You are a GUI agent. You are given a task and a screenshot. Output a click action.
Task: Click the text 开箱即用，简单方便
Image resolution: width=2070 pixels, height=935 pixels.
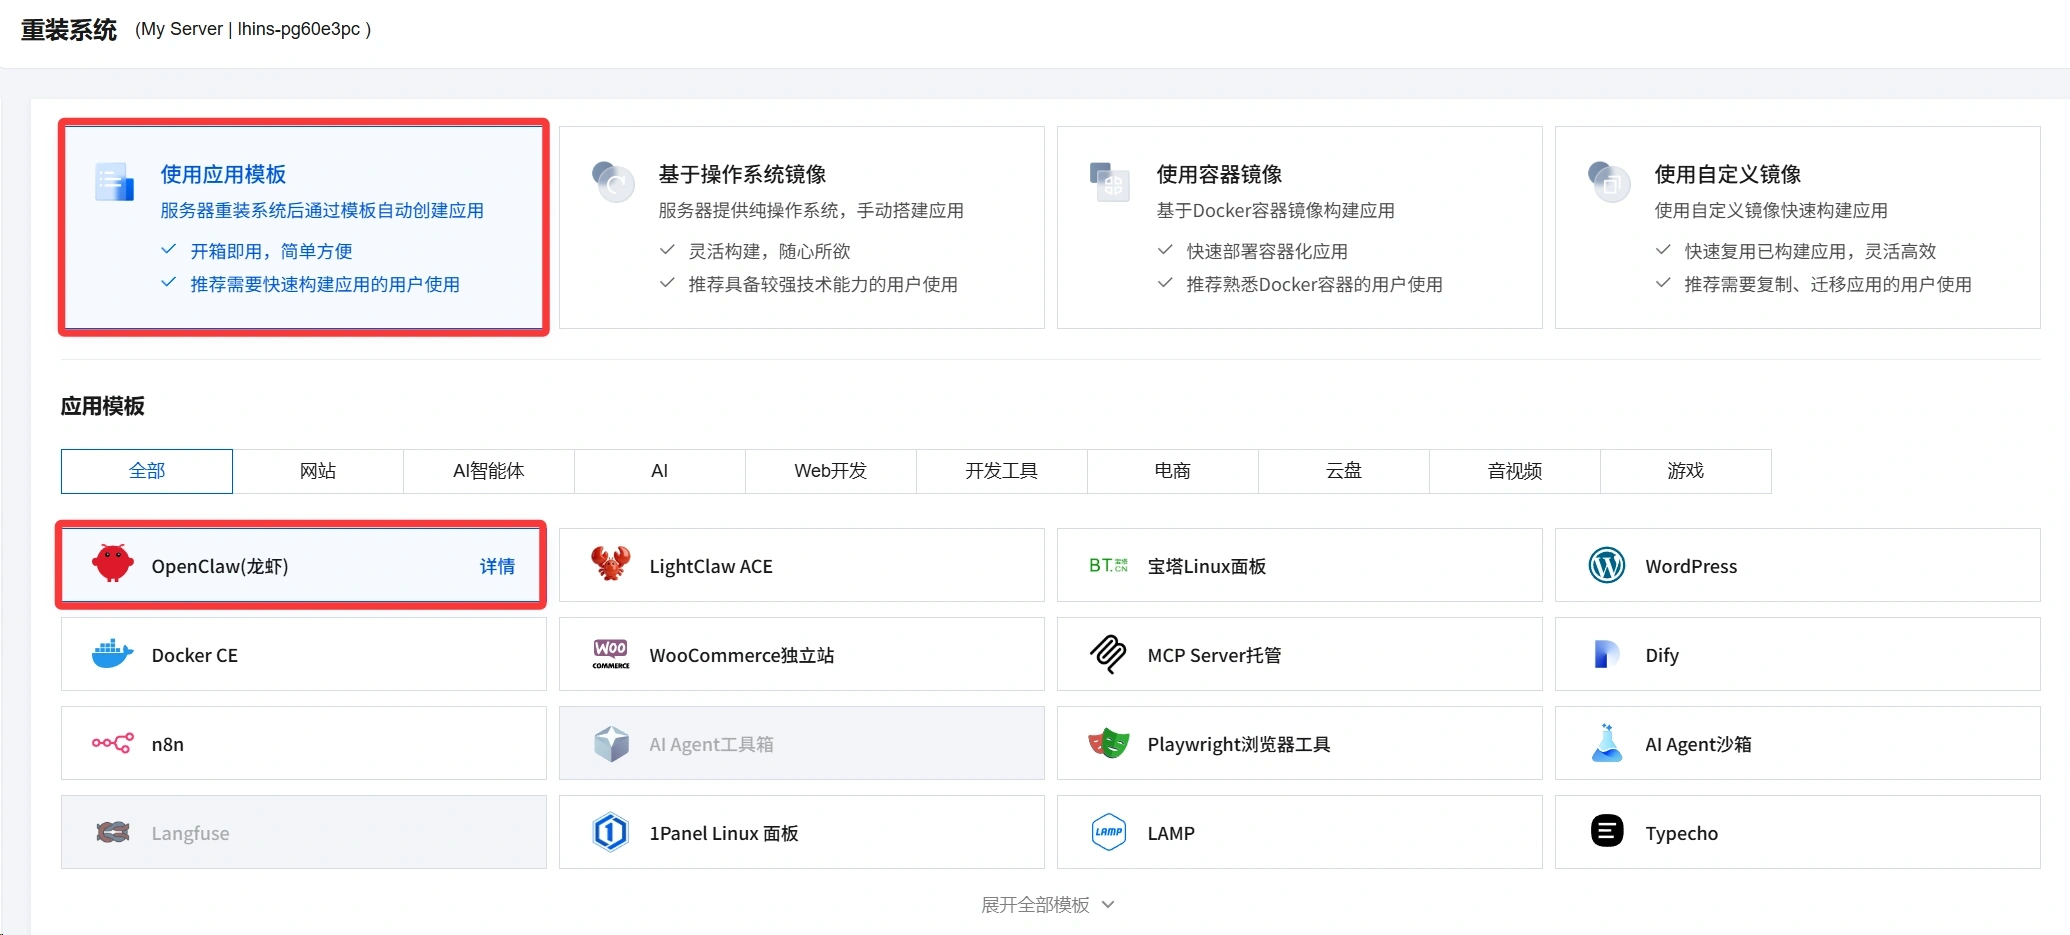[x=271, y=251]
